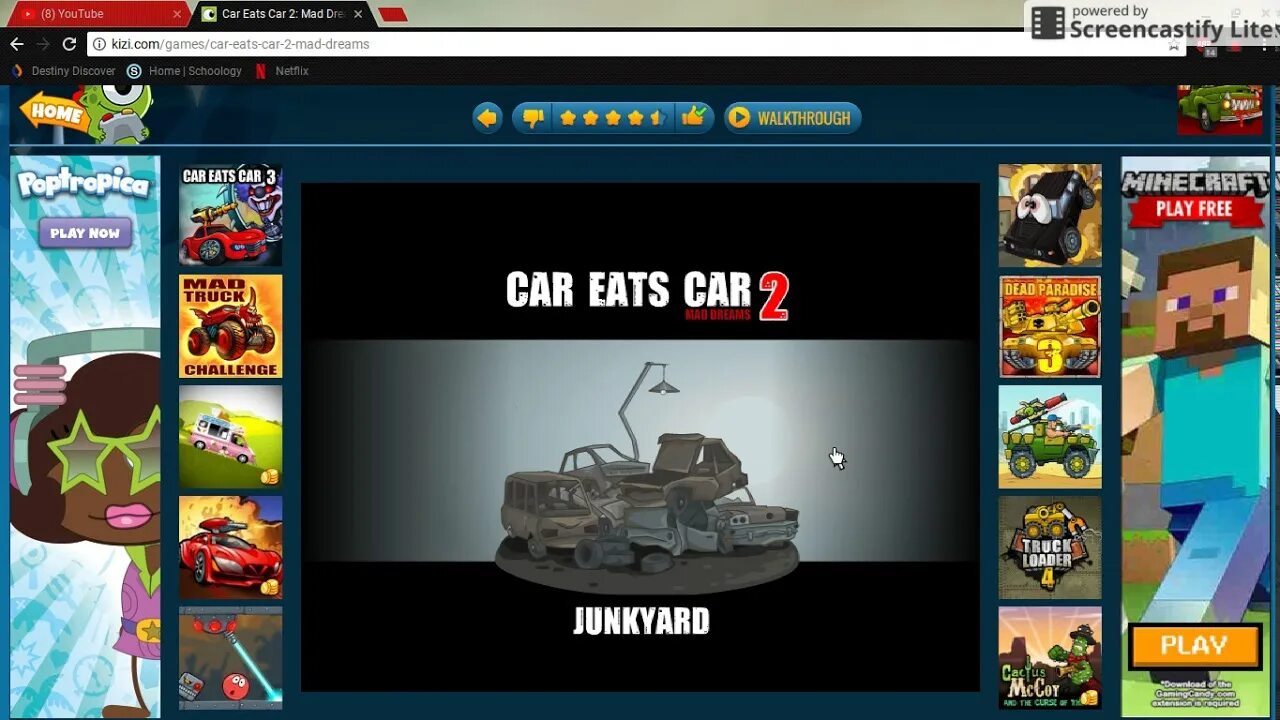Click the thumbs down dislike icon

(533, 118)
